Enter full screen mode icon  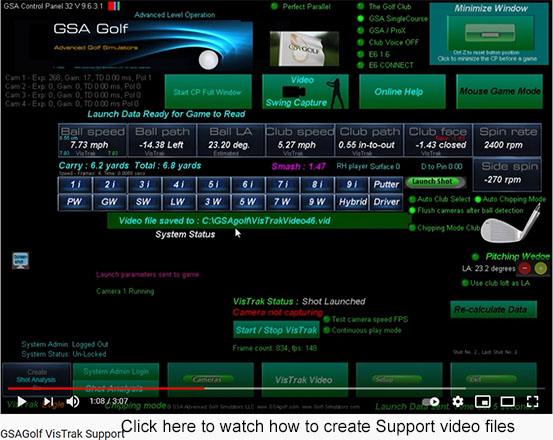click(532, 401)
